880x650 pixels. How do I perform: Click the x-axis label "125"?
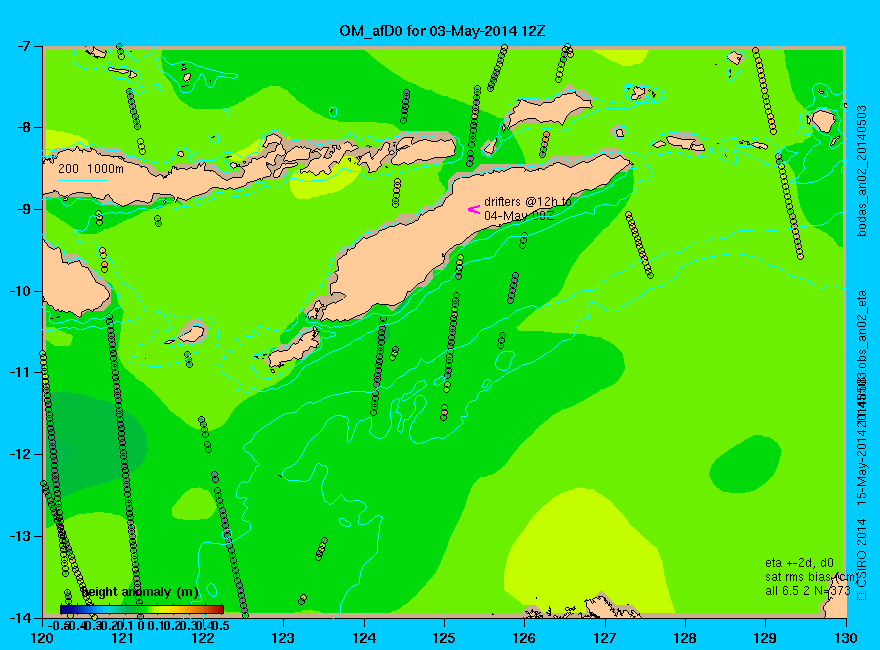[x=444, y=639]
